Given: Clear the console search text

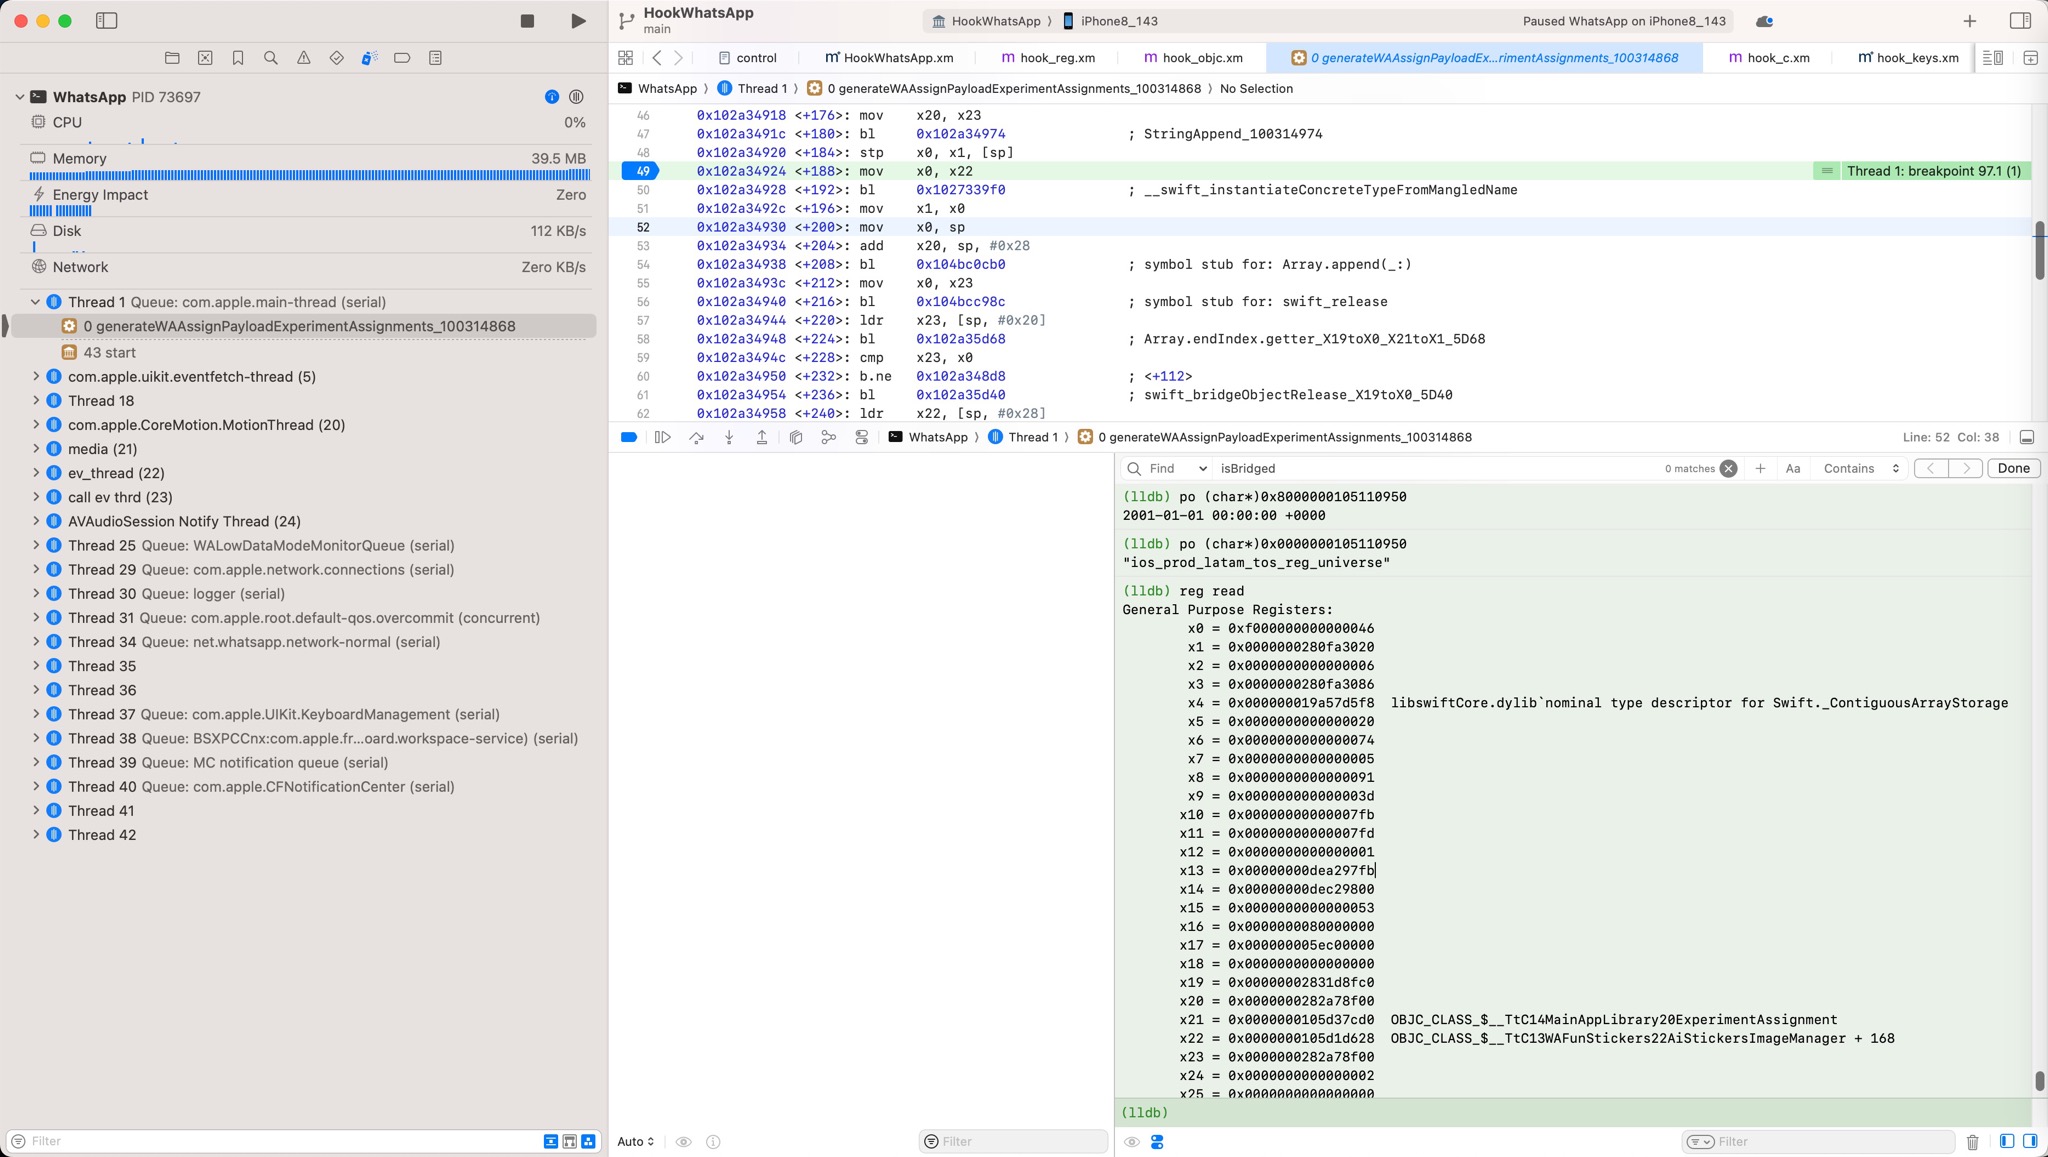Looking at the screenshot, I should pyautogui.click(x=1728, y=468).
